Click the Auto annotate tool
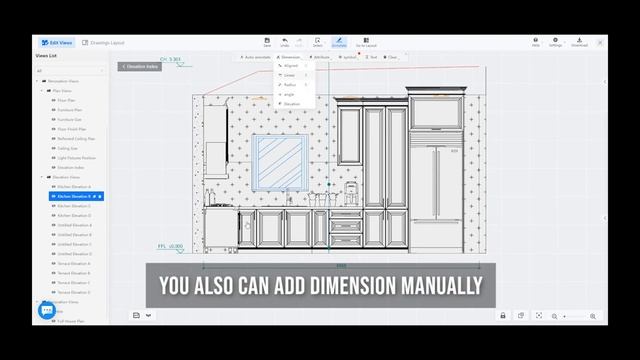The height and width of the screenshot is (360, 640). (255, 58)
